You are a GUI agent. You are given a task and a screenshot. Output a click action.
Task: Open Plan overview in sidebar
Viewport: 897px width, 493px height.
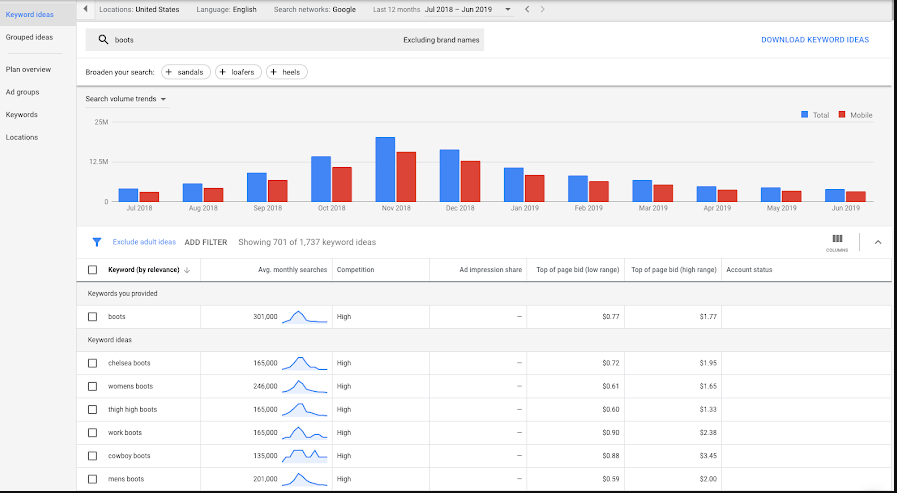29,69
